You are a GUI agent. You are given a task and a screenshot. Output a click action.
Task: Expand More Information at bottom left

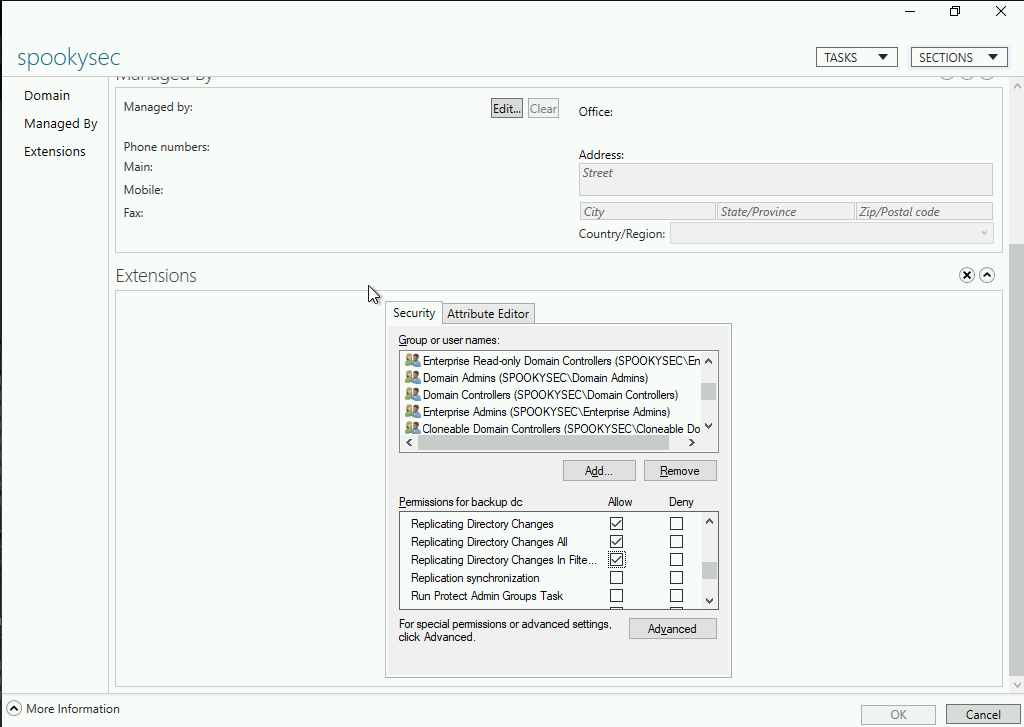click(x=14, y=709)
